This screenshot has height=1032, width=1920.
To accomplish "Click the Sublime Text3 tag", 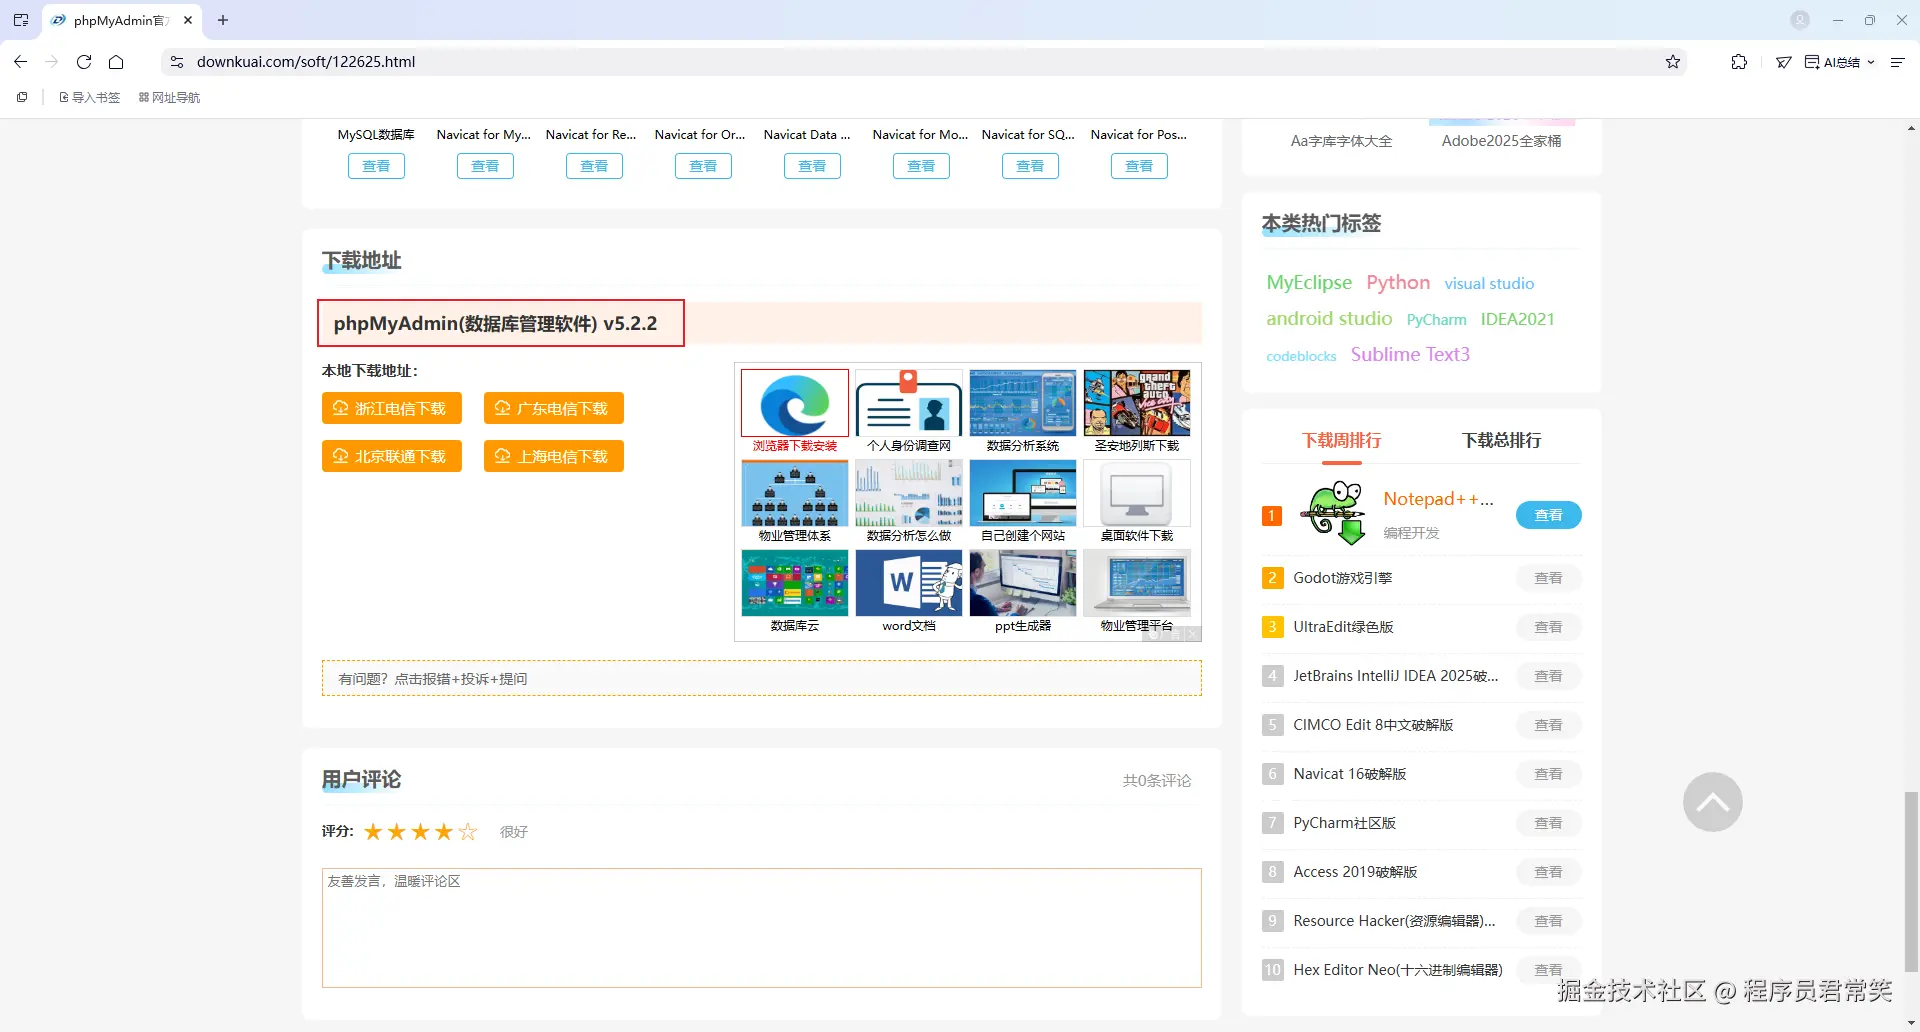I will (x=1410, y=355).
